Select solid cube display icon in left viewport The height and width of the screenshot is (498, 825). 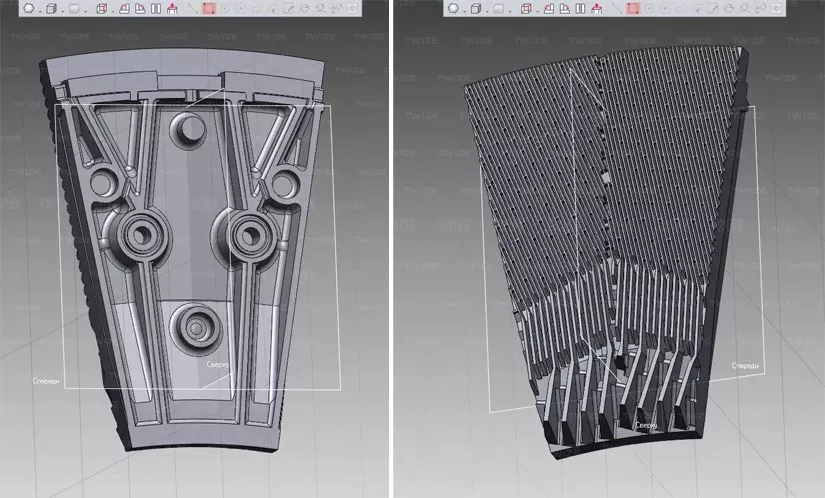[x=51, y=8]
